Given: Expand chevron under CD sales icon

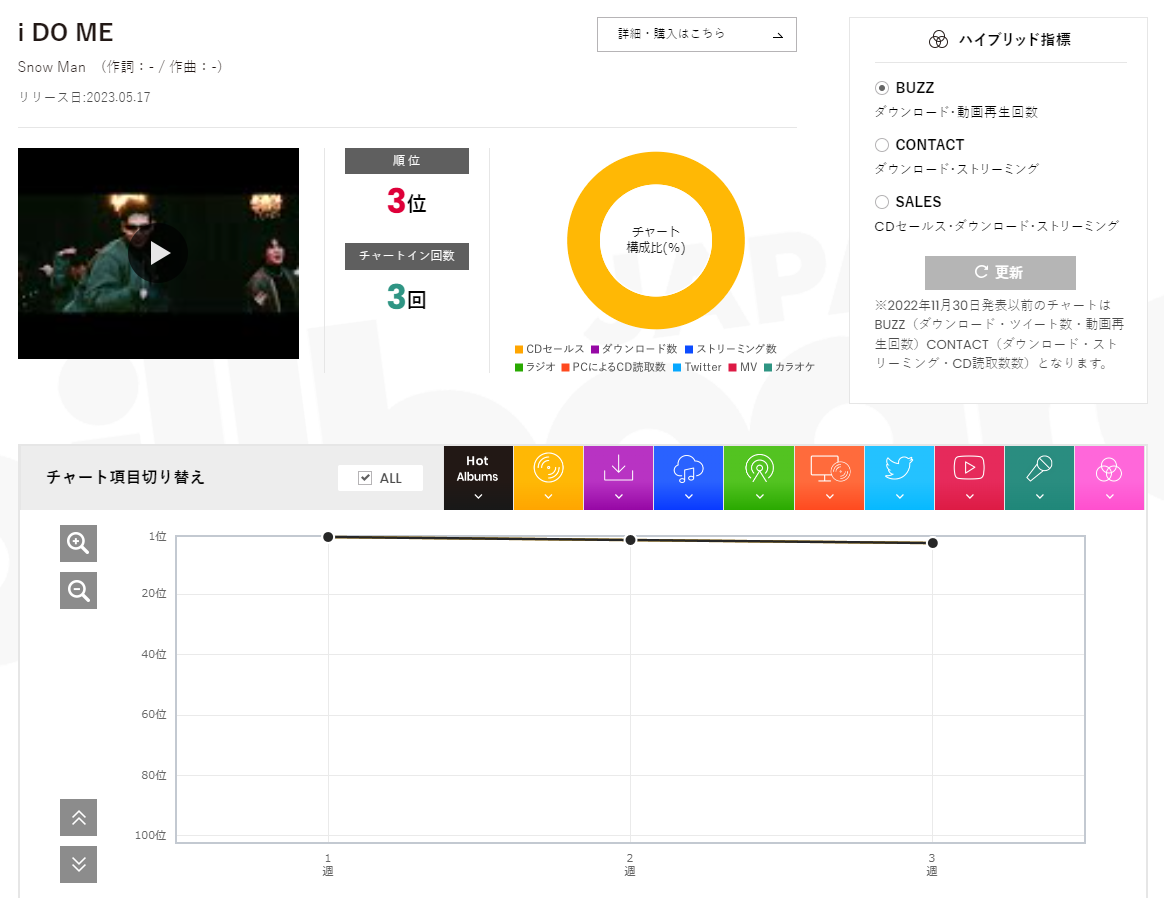Looking at the screenshot, I should (549, 496).
